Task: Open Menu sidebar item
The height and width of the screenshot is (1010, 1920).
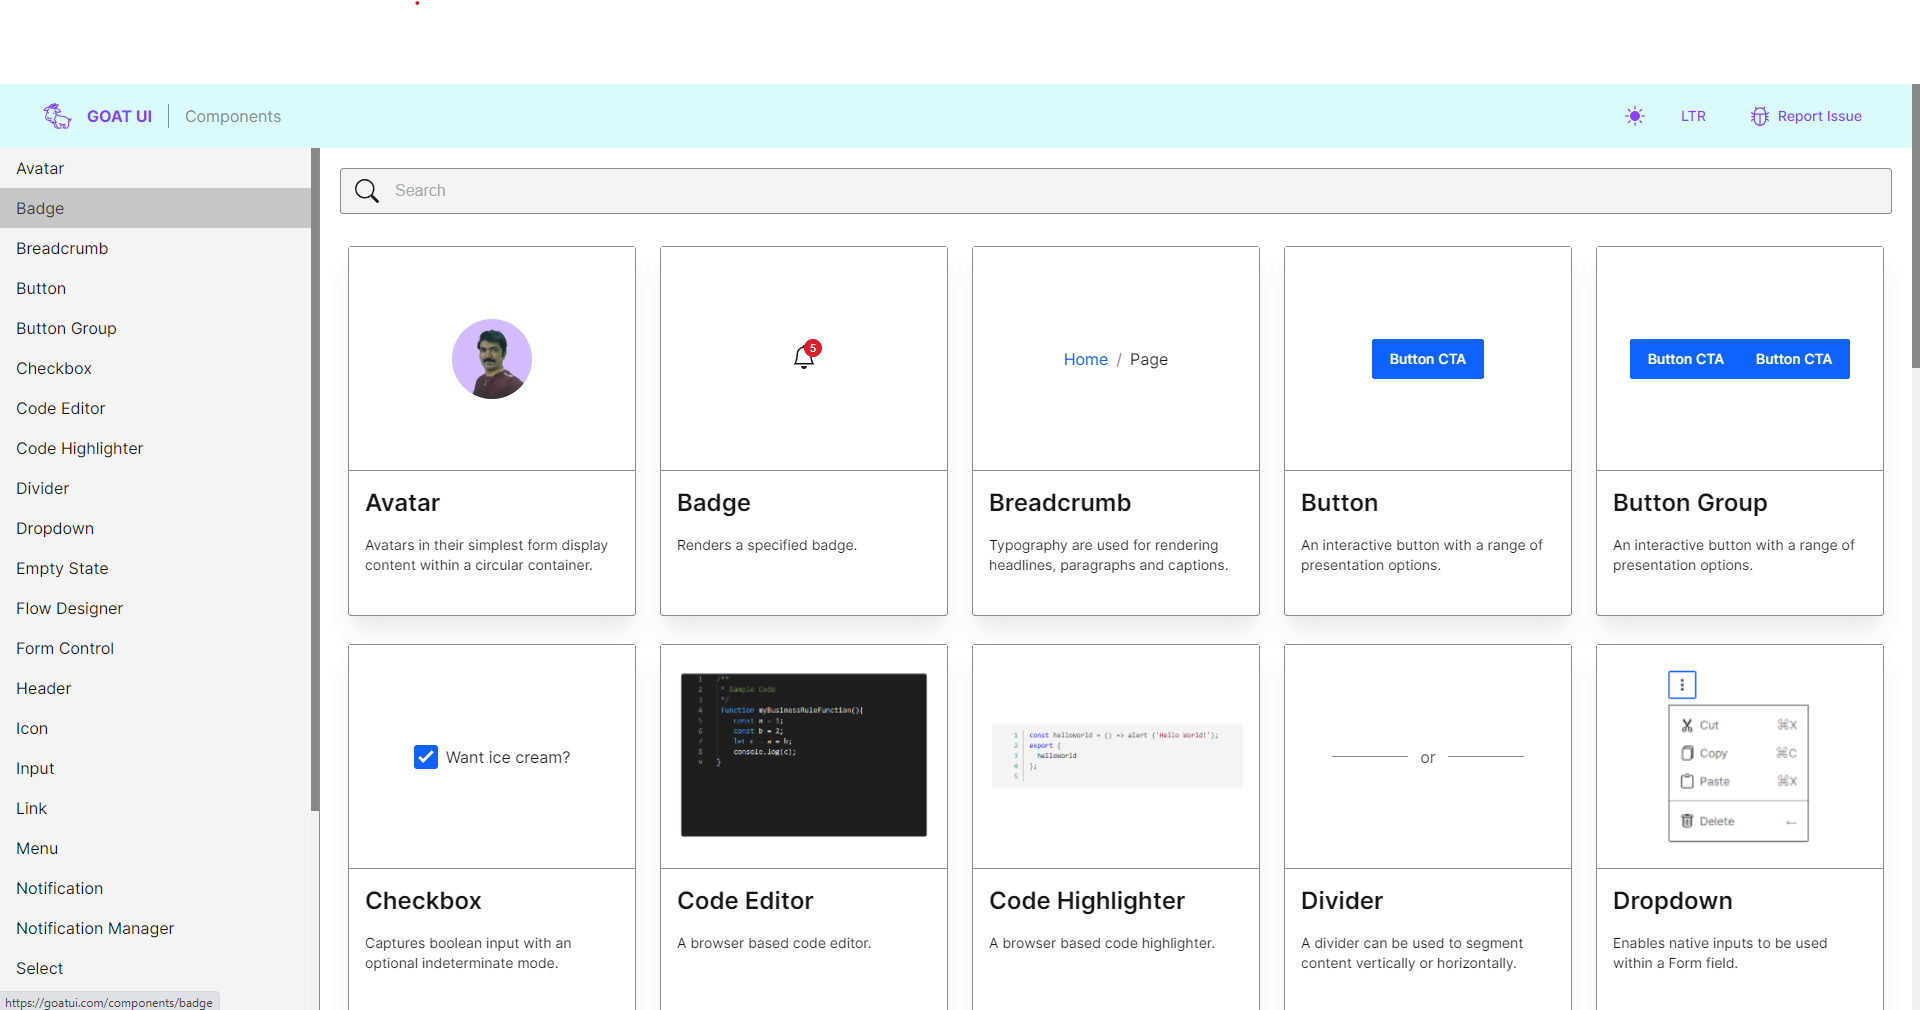Action: (x=155, y=848)
